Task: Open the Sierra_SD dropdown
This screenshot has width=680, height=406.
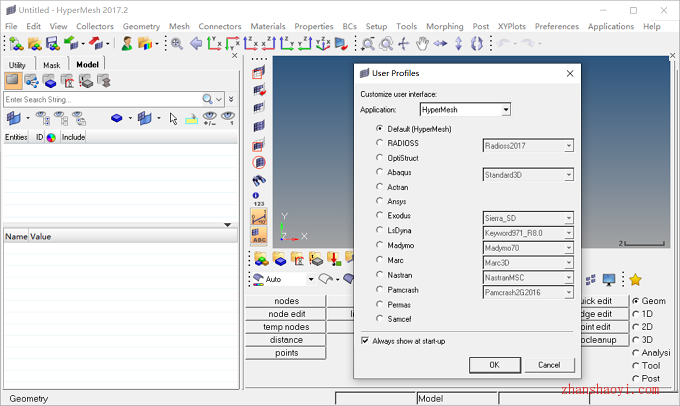Action: (x=528, y=218)
